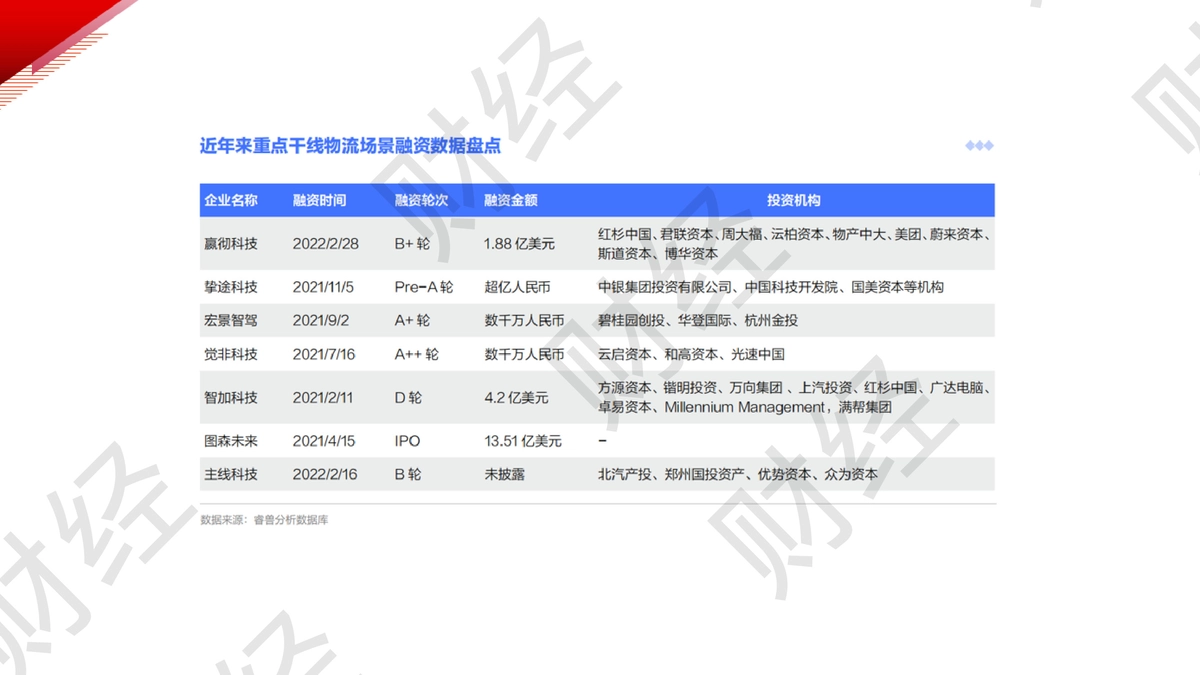Click the 2021/11/5 date cell
Screen dimensions: 1200x675
coord(324,287)
